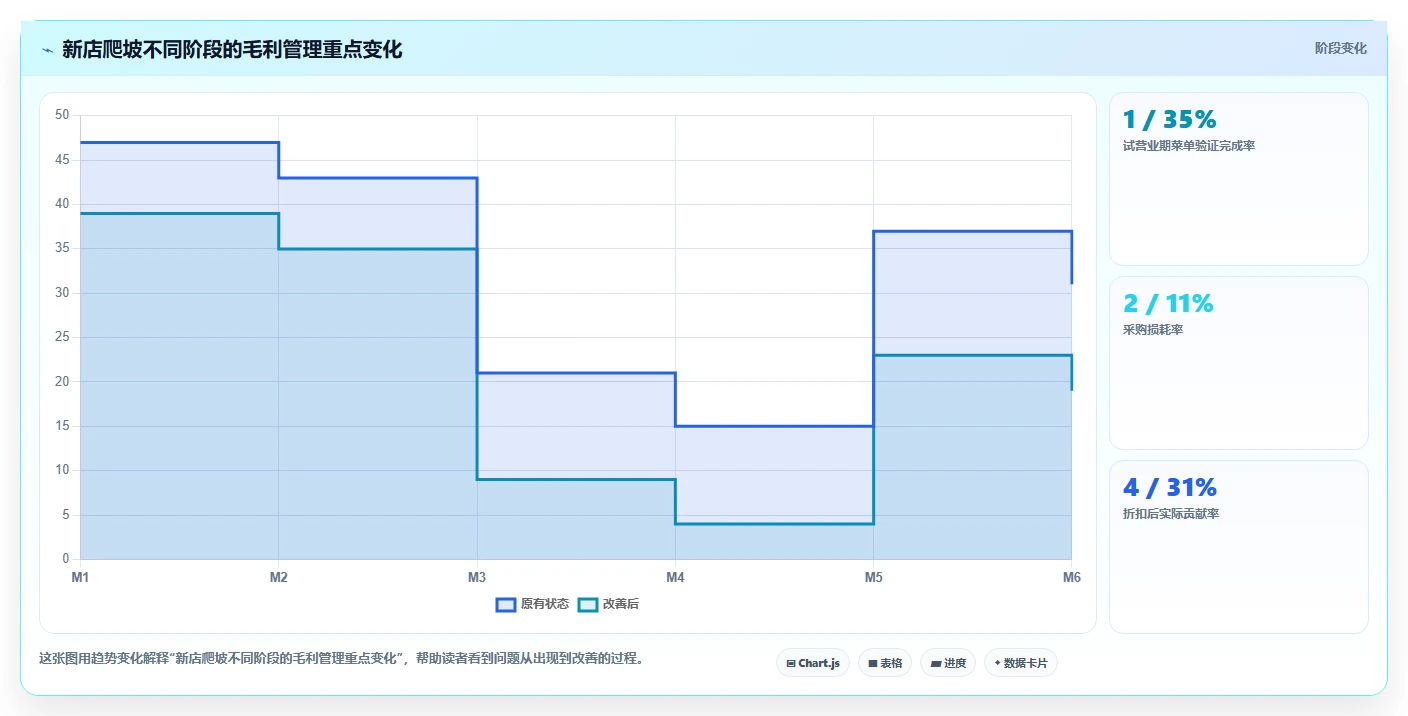The image size is (1408, 716).
Task: Click the 新店爬坡不同阶段的毛利管理重点变化 title
Action: pyautogui.click(x=232, y=49)
